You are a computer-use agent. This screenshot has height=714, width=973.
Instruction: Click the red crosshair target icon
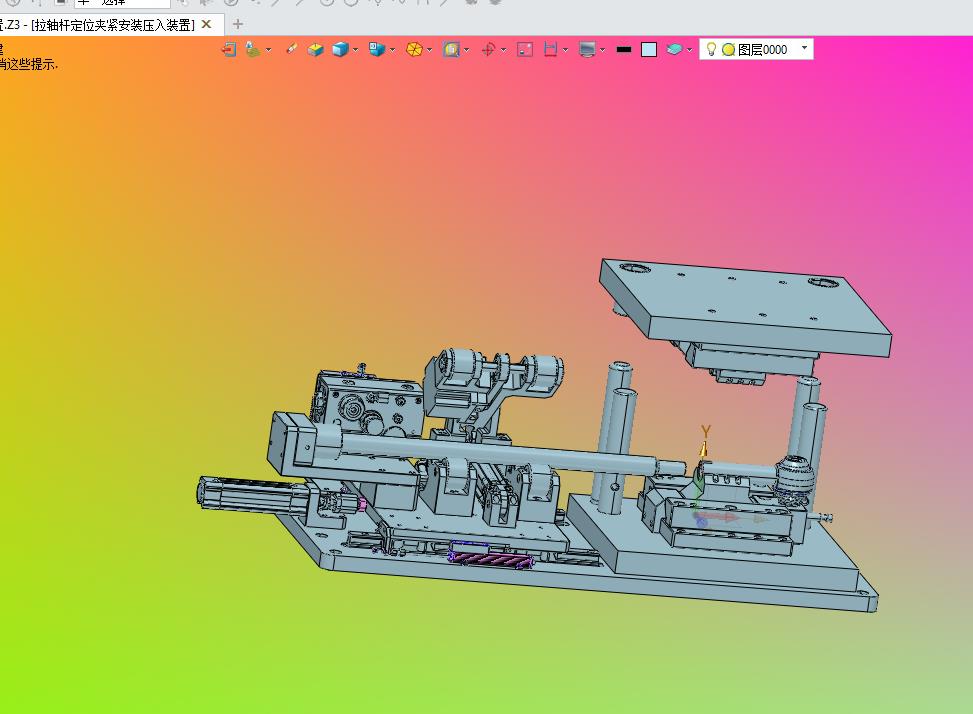[488, 49]
